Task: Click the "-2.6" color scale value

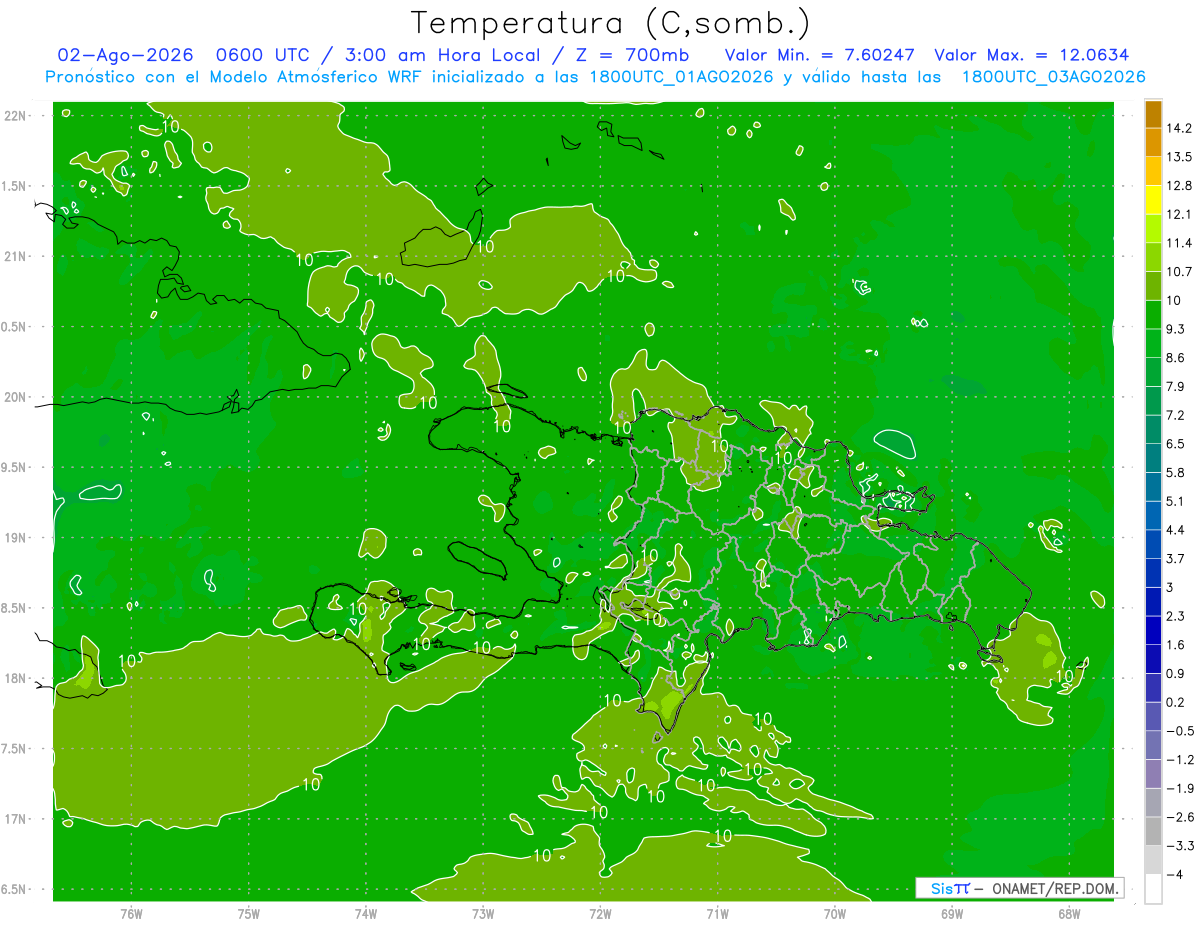Action: tap(1179, 818)
